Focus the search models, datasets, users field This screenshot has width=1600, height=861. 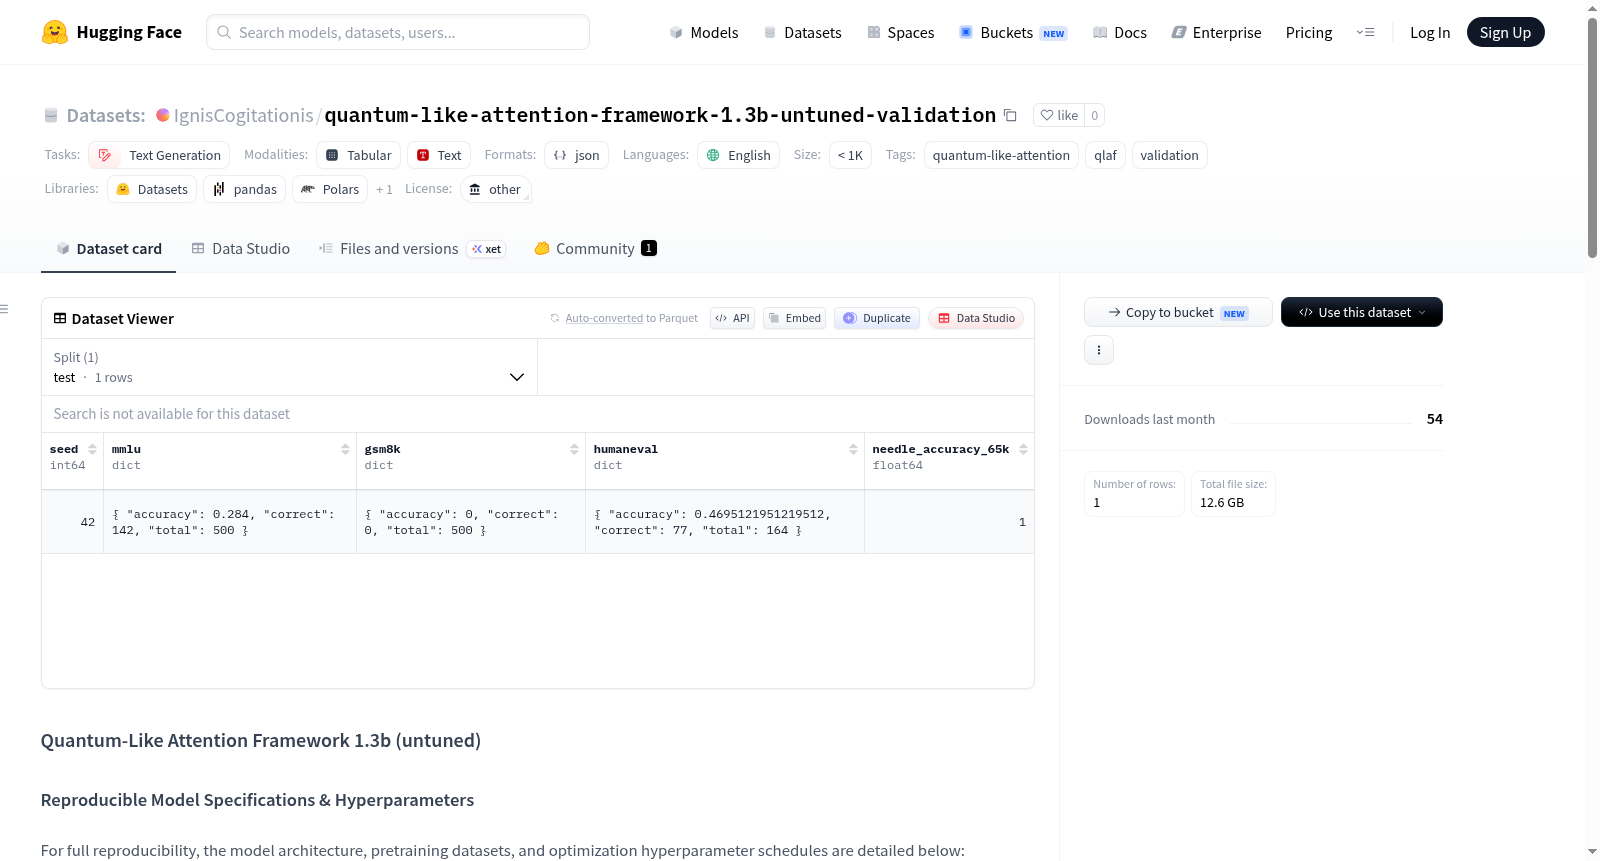pyautogui.click(x=398, y=32)
